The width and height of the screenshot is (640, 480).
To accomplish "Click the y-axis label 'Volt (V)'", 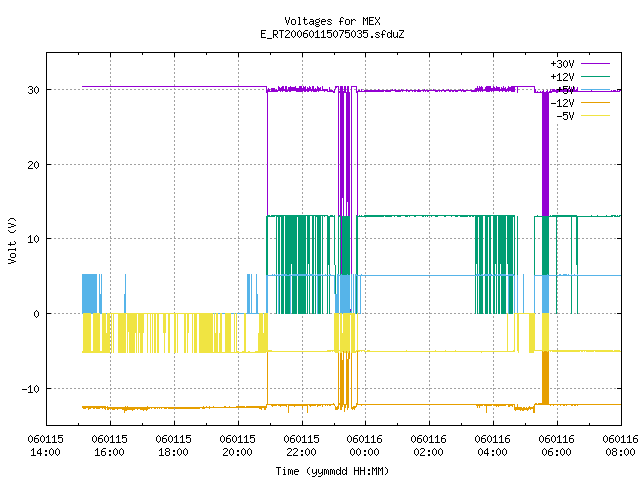I will point(12,240).
